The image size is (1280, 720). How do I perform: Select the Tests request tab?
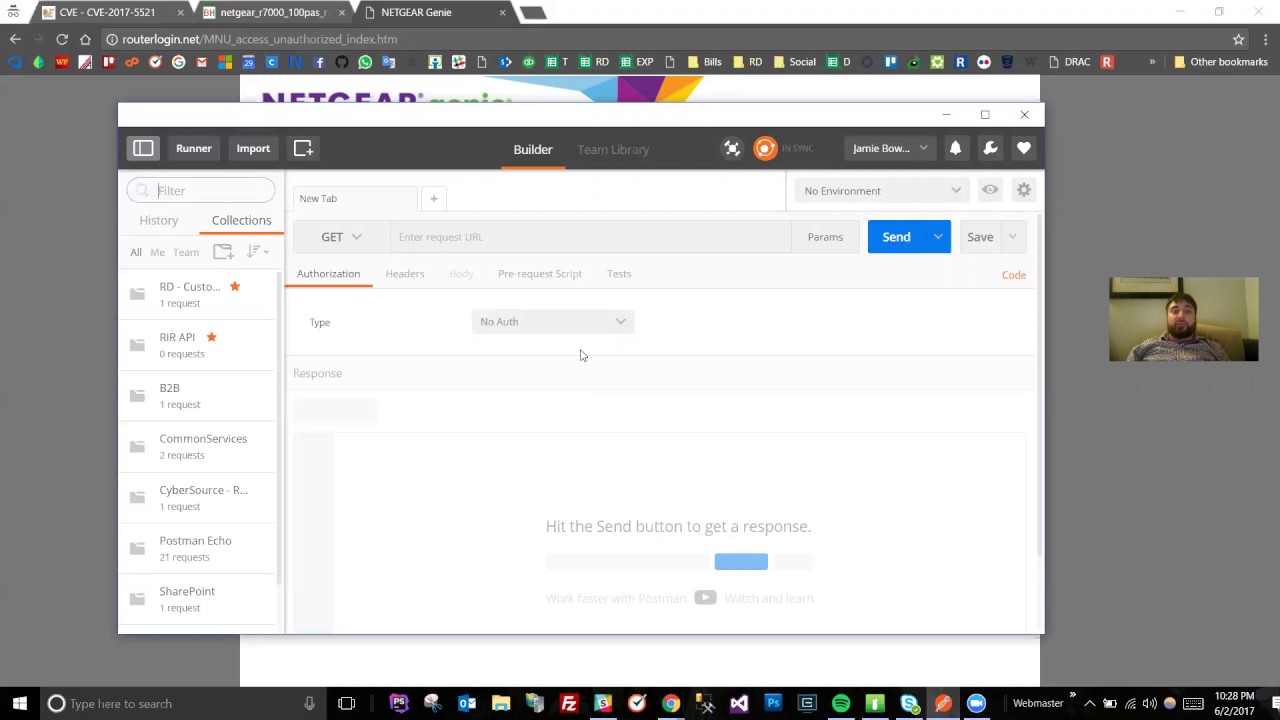[619, 274]
